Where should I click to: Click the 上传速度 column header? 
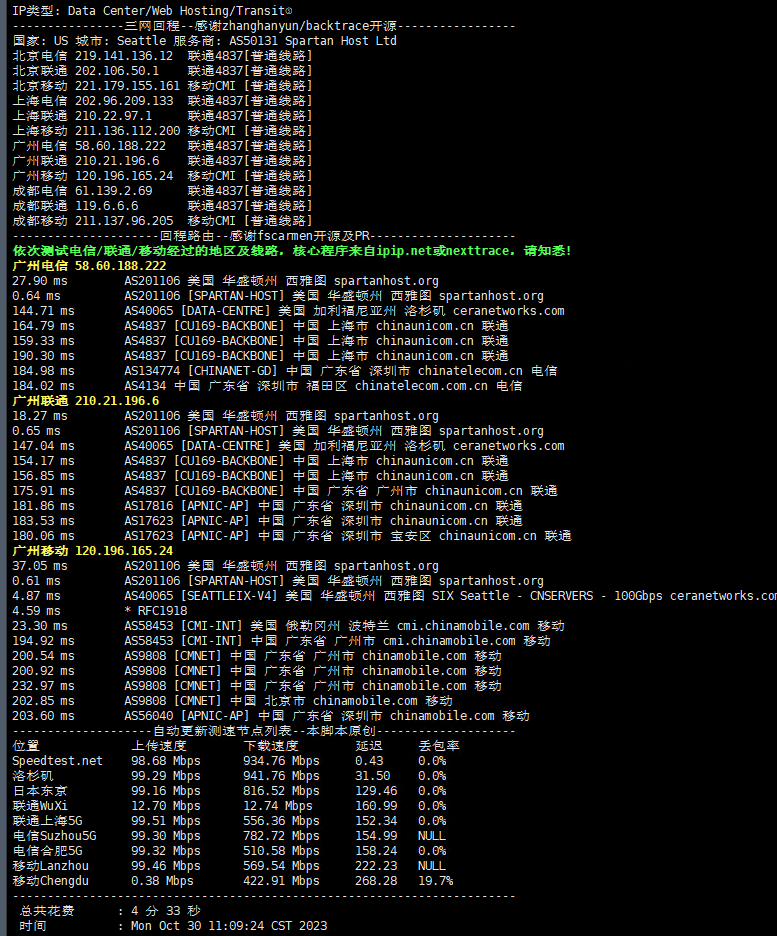coord(159,746)
